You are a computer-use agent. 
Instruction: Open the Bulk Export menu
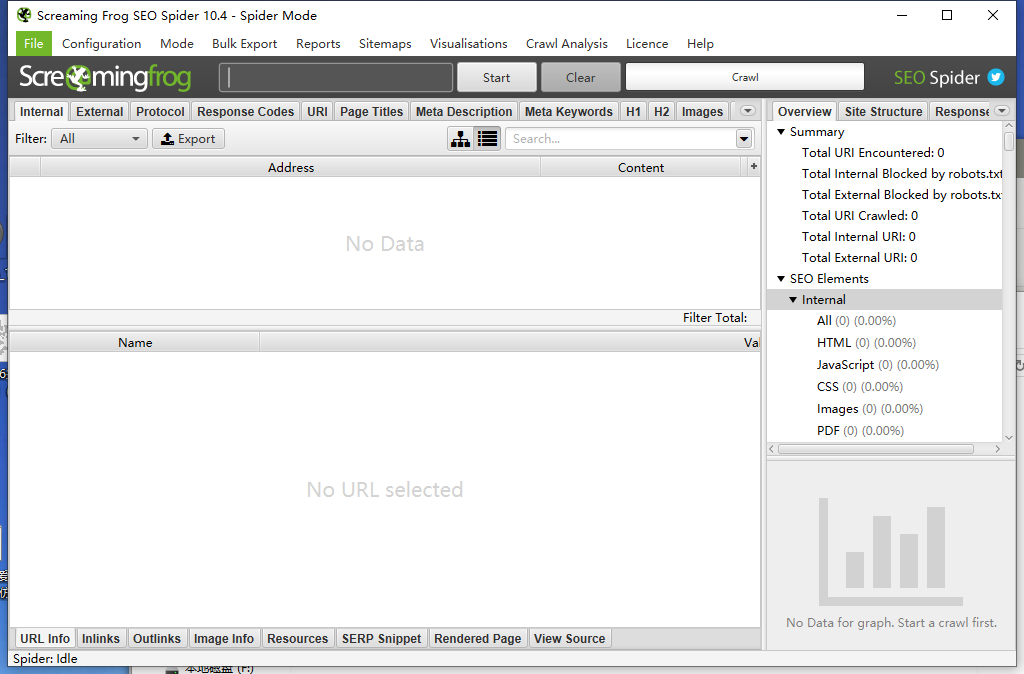click(x=244, y=43)
